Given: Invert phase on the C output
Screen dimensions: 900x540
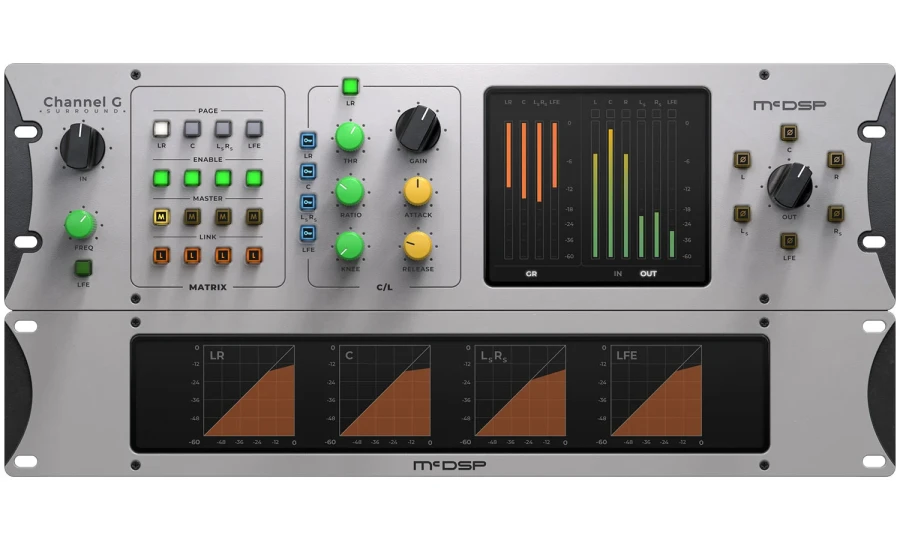Looking at the screenshot, I should [789, 133].
